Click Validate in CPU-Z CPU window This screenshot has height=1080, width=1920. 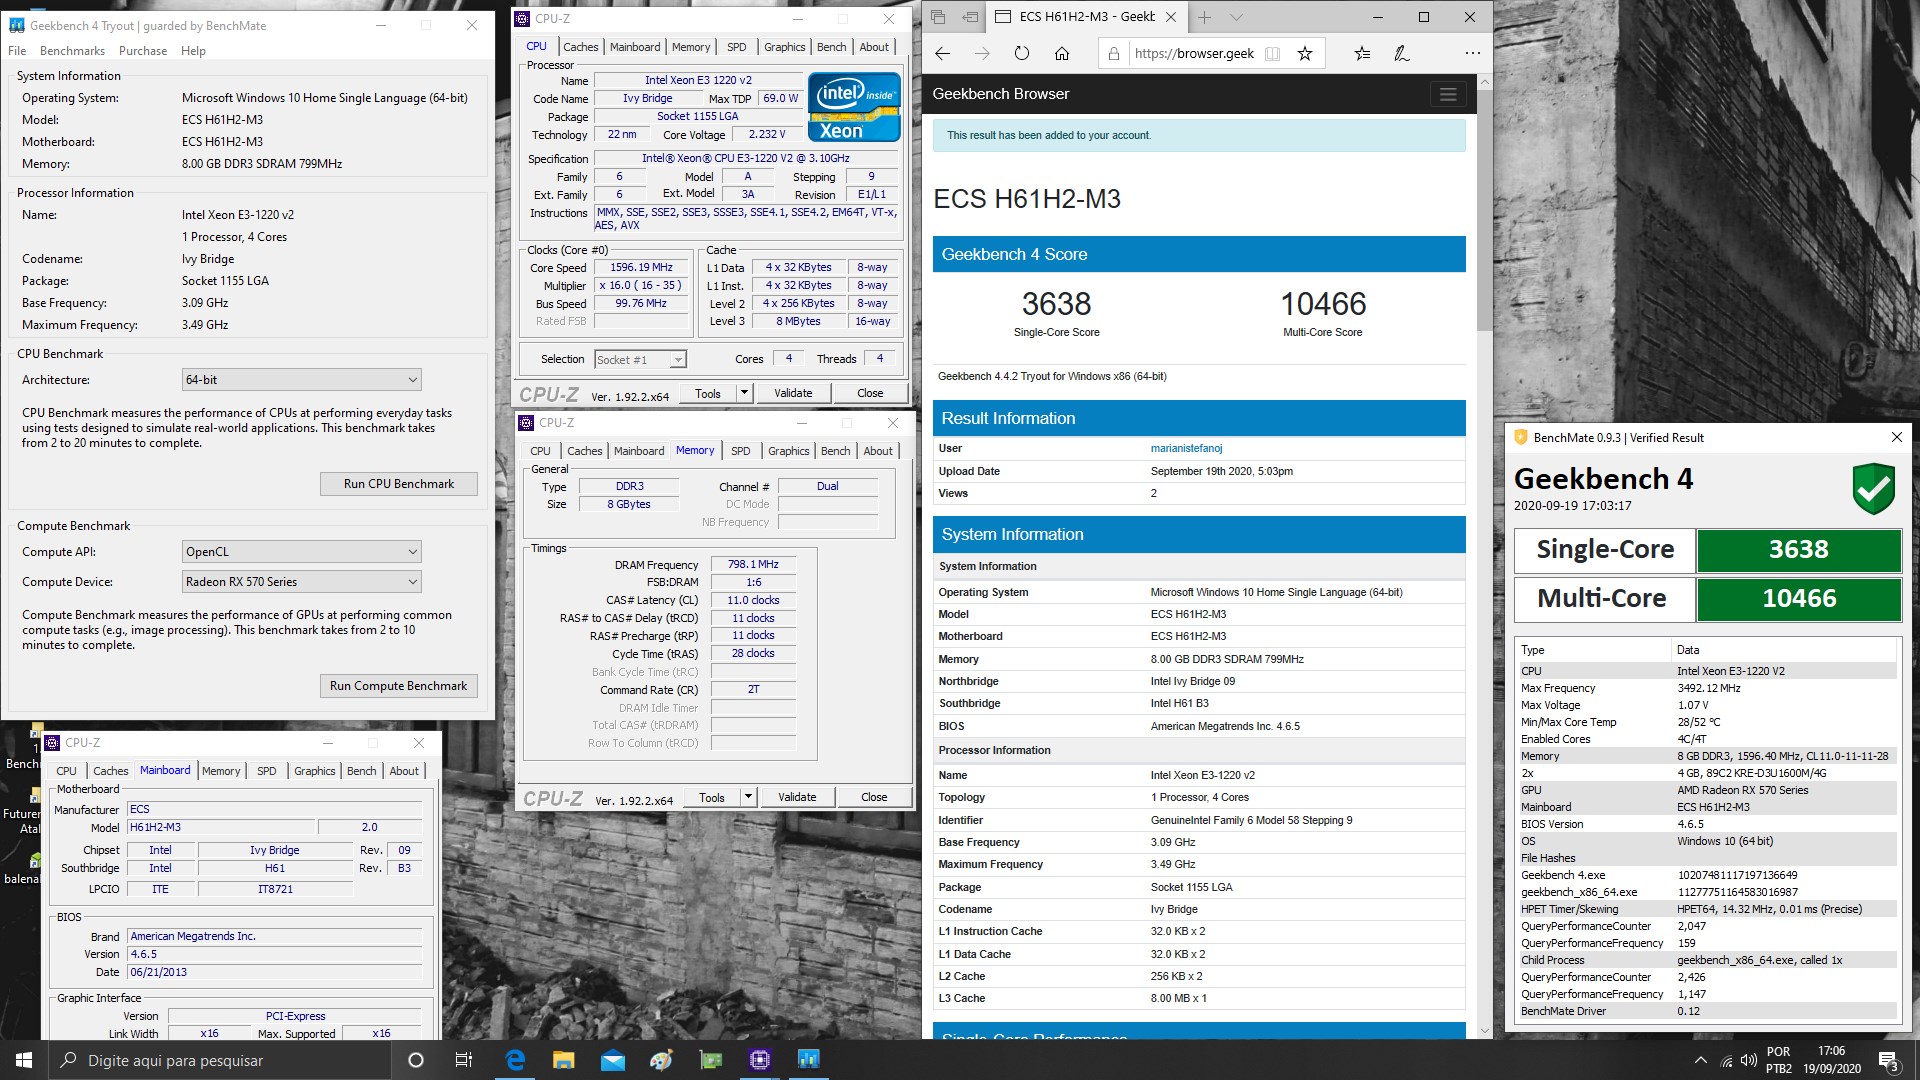[793, 393]
